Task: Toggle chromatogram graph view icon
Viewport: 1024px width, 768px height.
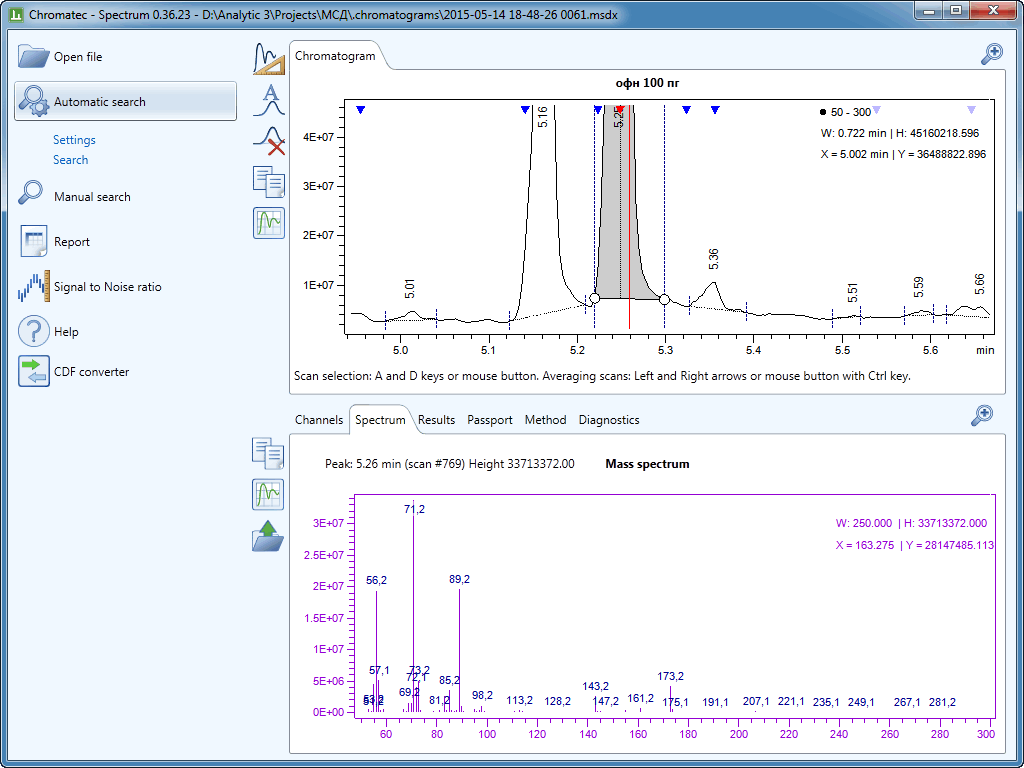Action: 269,222
